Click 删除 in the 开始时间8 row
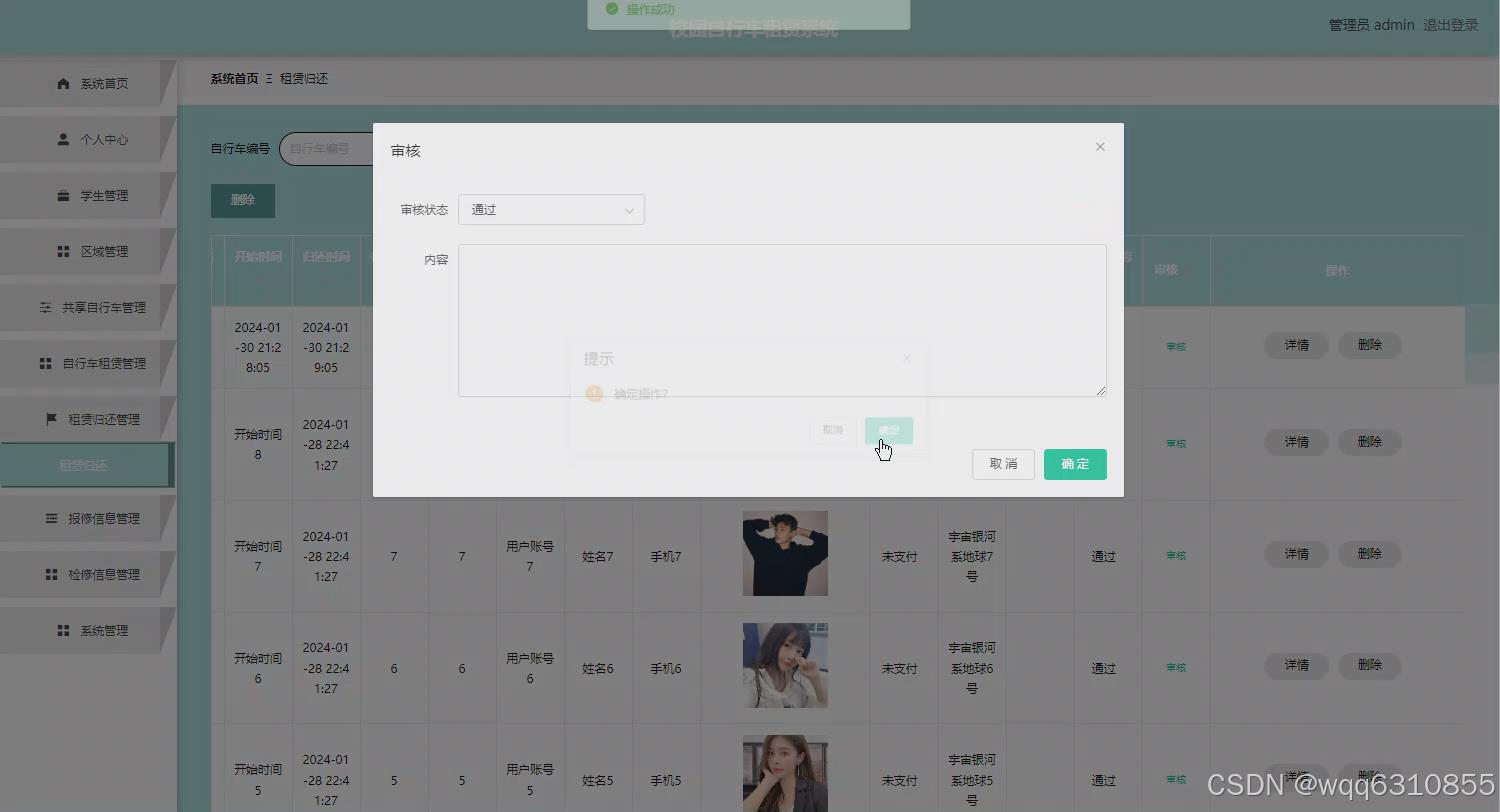Image resolution: width=1500 pixels, height=812 pixels. [x=1369, y=442]
